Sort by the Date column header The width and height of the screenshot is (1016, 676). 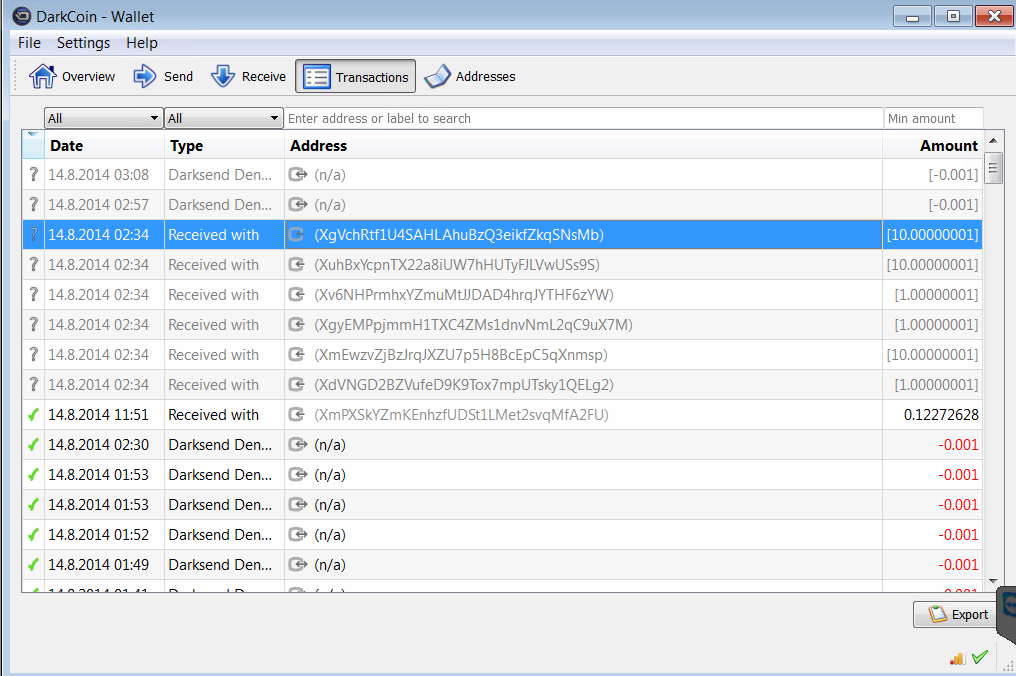(104, 145)
